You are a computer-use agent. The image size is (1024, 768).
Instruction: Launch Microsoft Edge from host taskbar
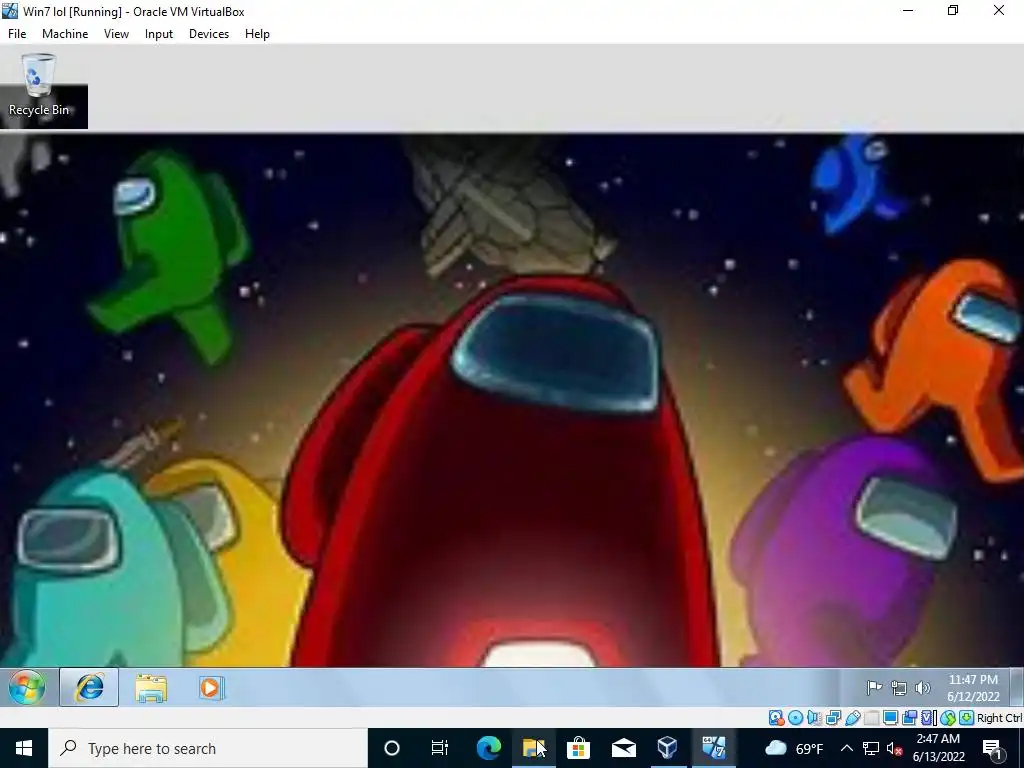point(488,748)
